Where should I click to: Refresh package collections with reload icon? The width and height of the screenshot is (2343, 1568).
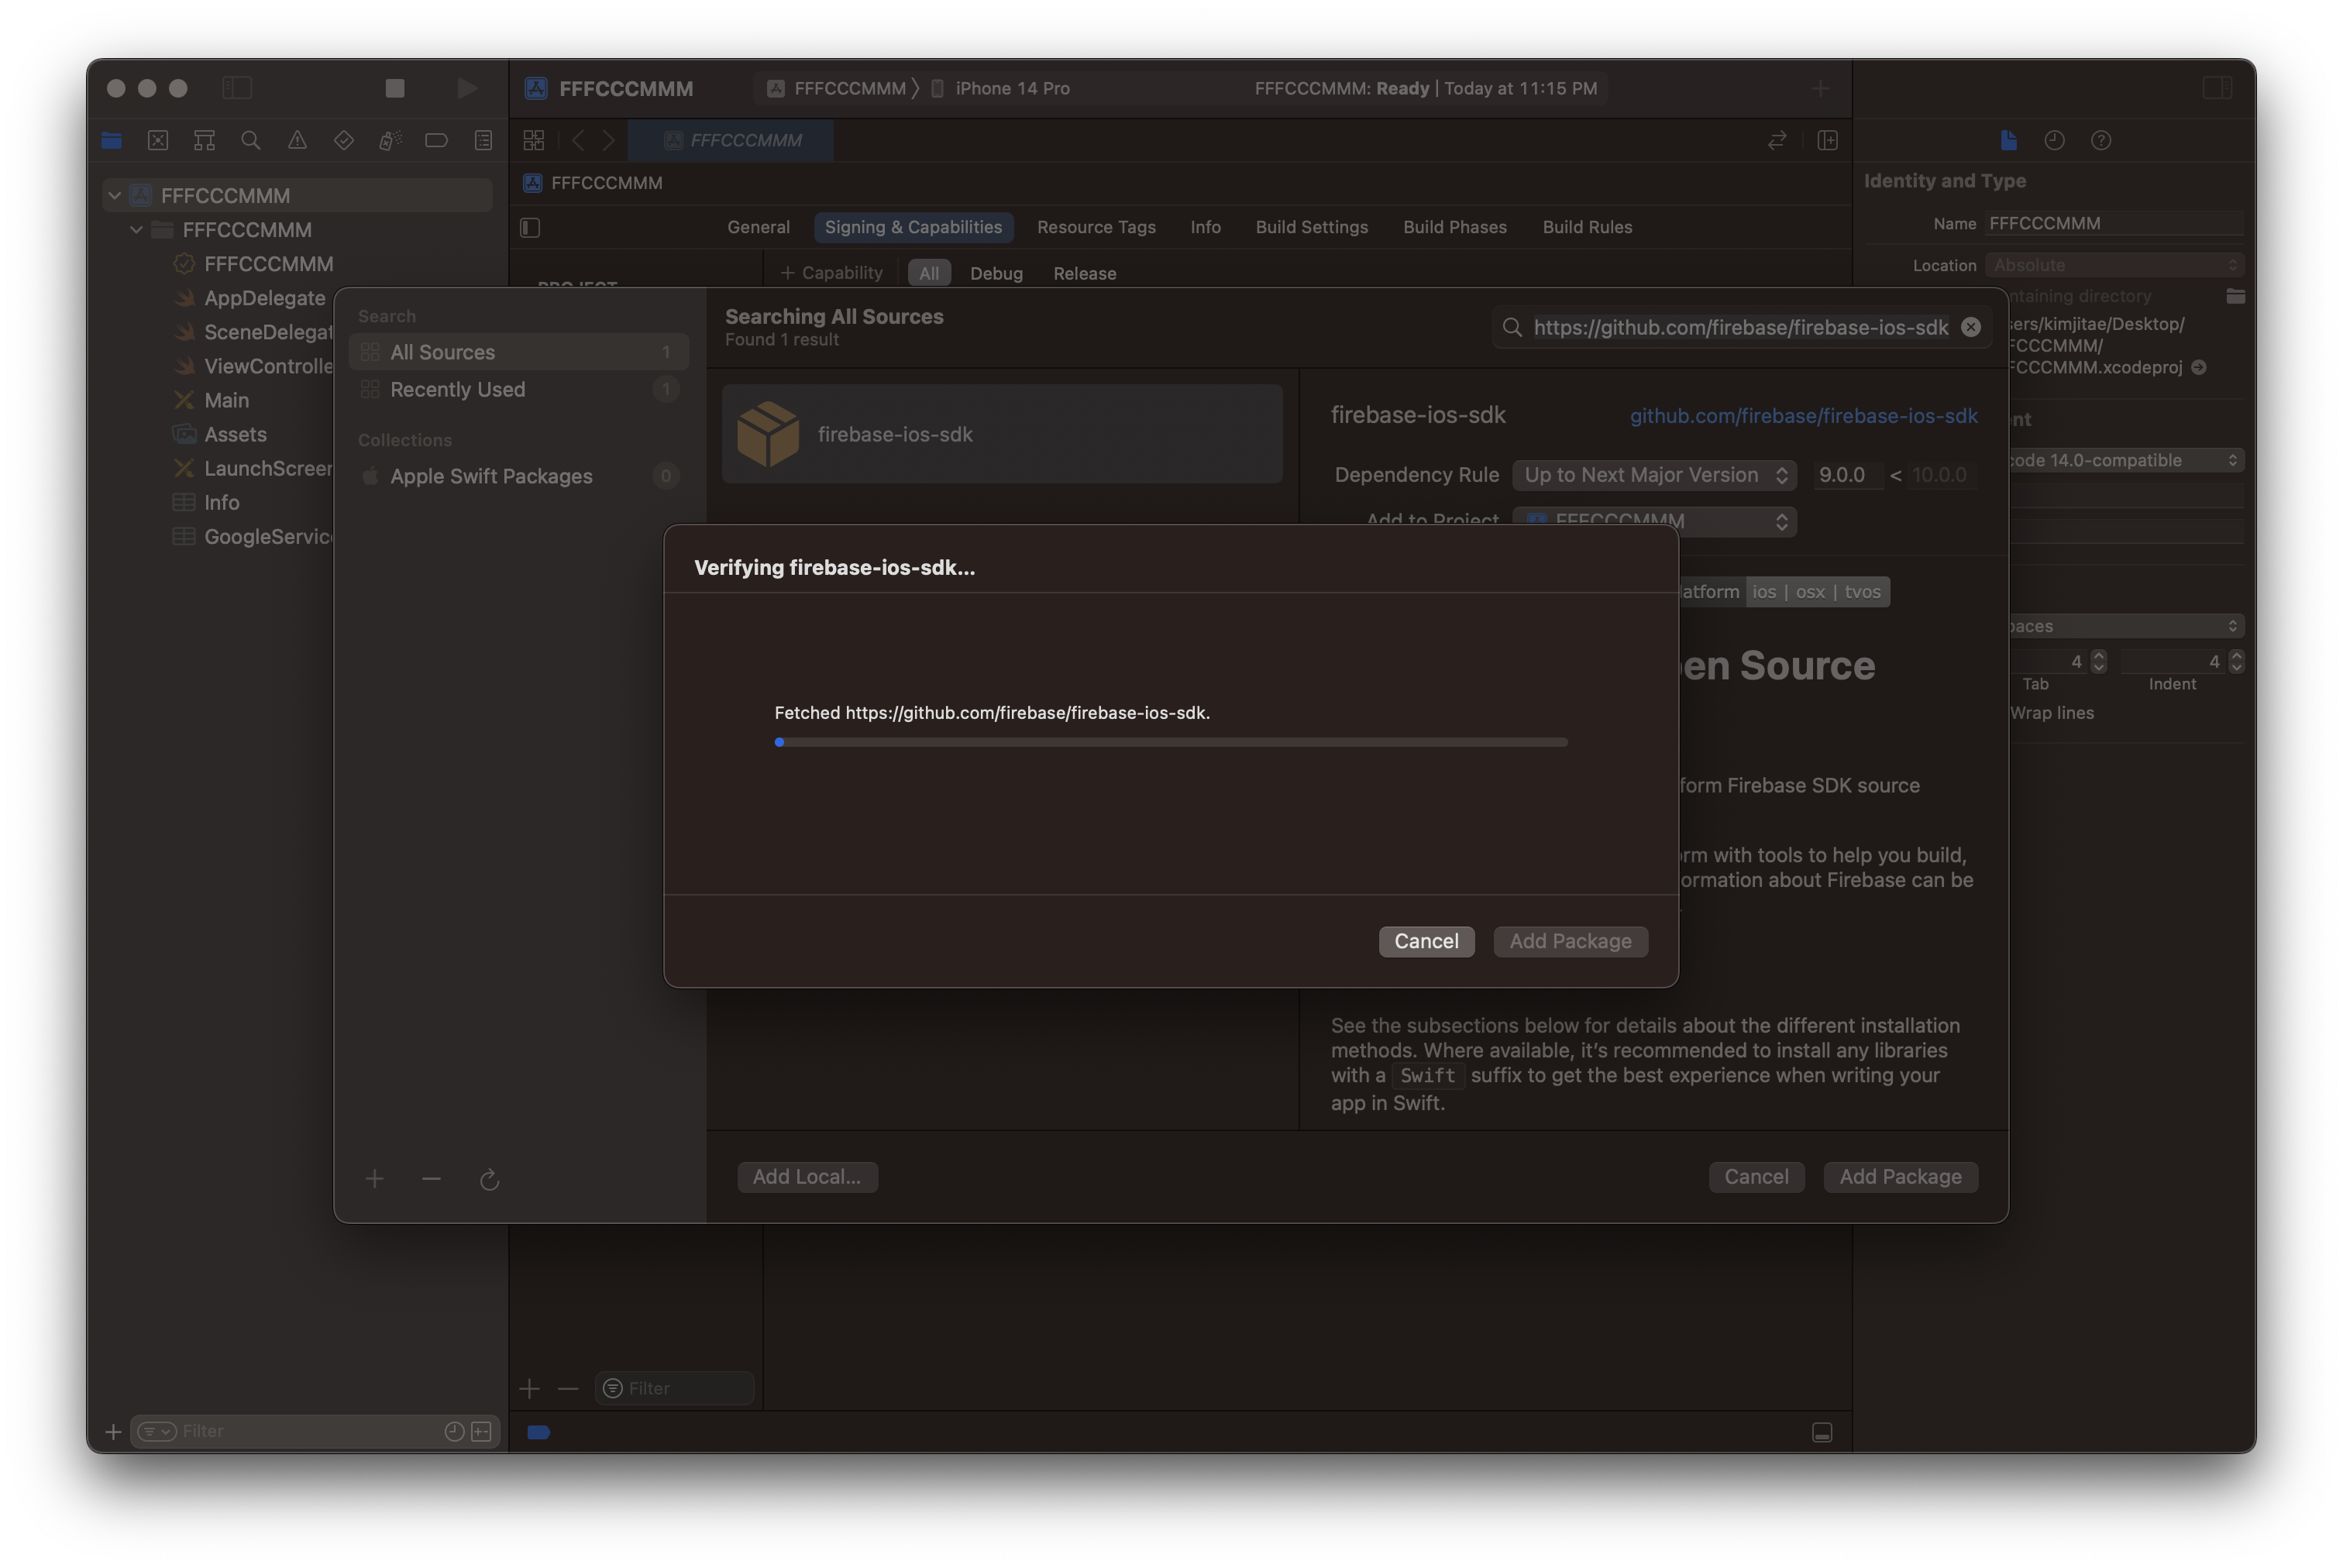[x=489, y=1179]
